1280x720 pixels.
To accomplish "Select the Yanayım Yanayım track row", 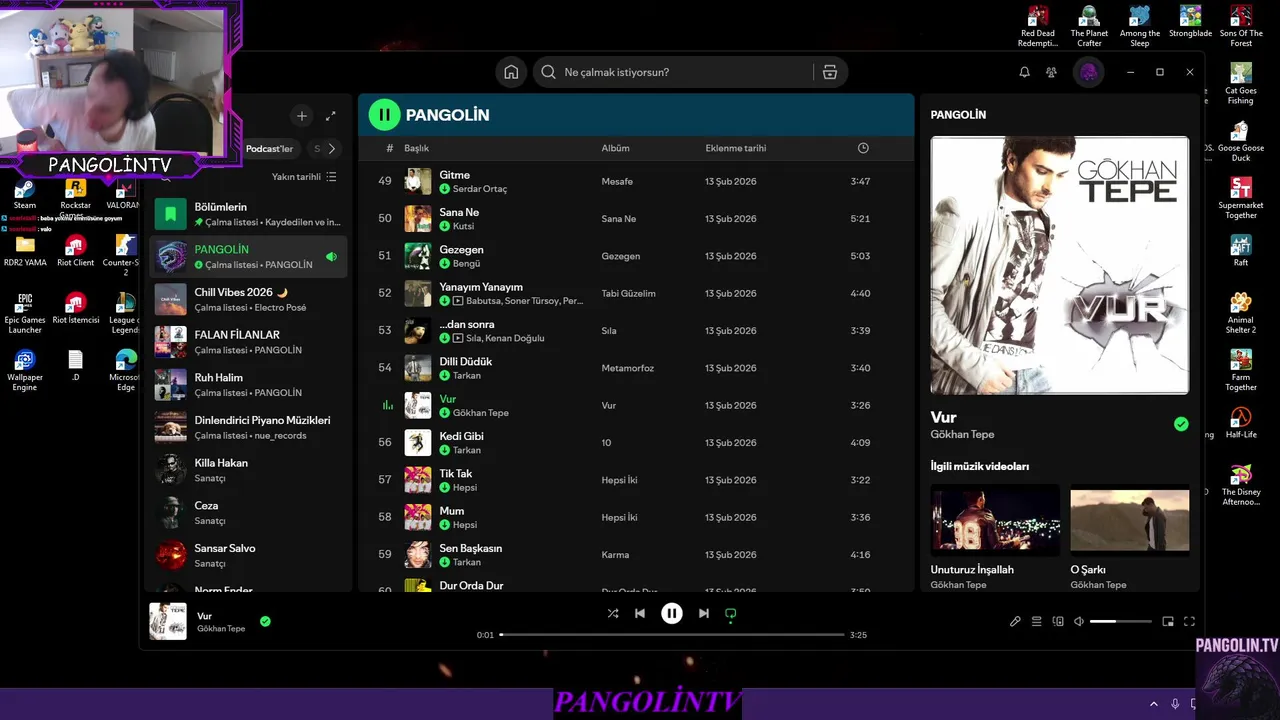I will 636,293.
